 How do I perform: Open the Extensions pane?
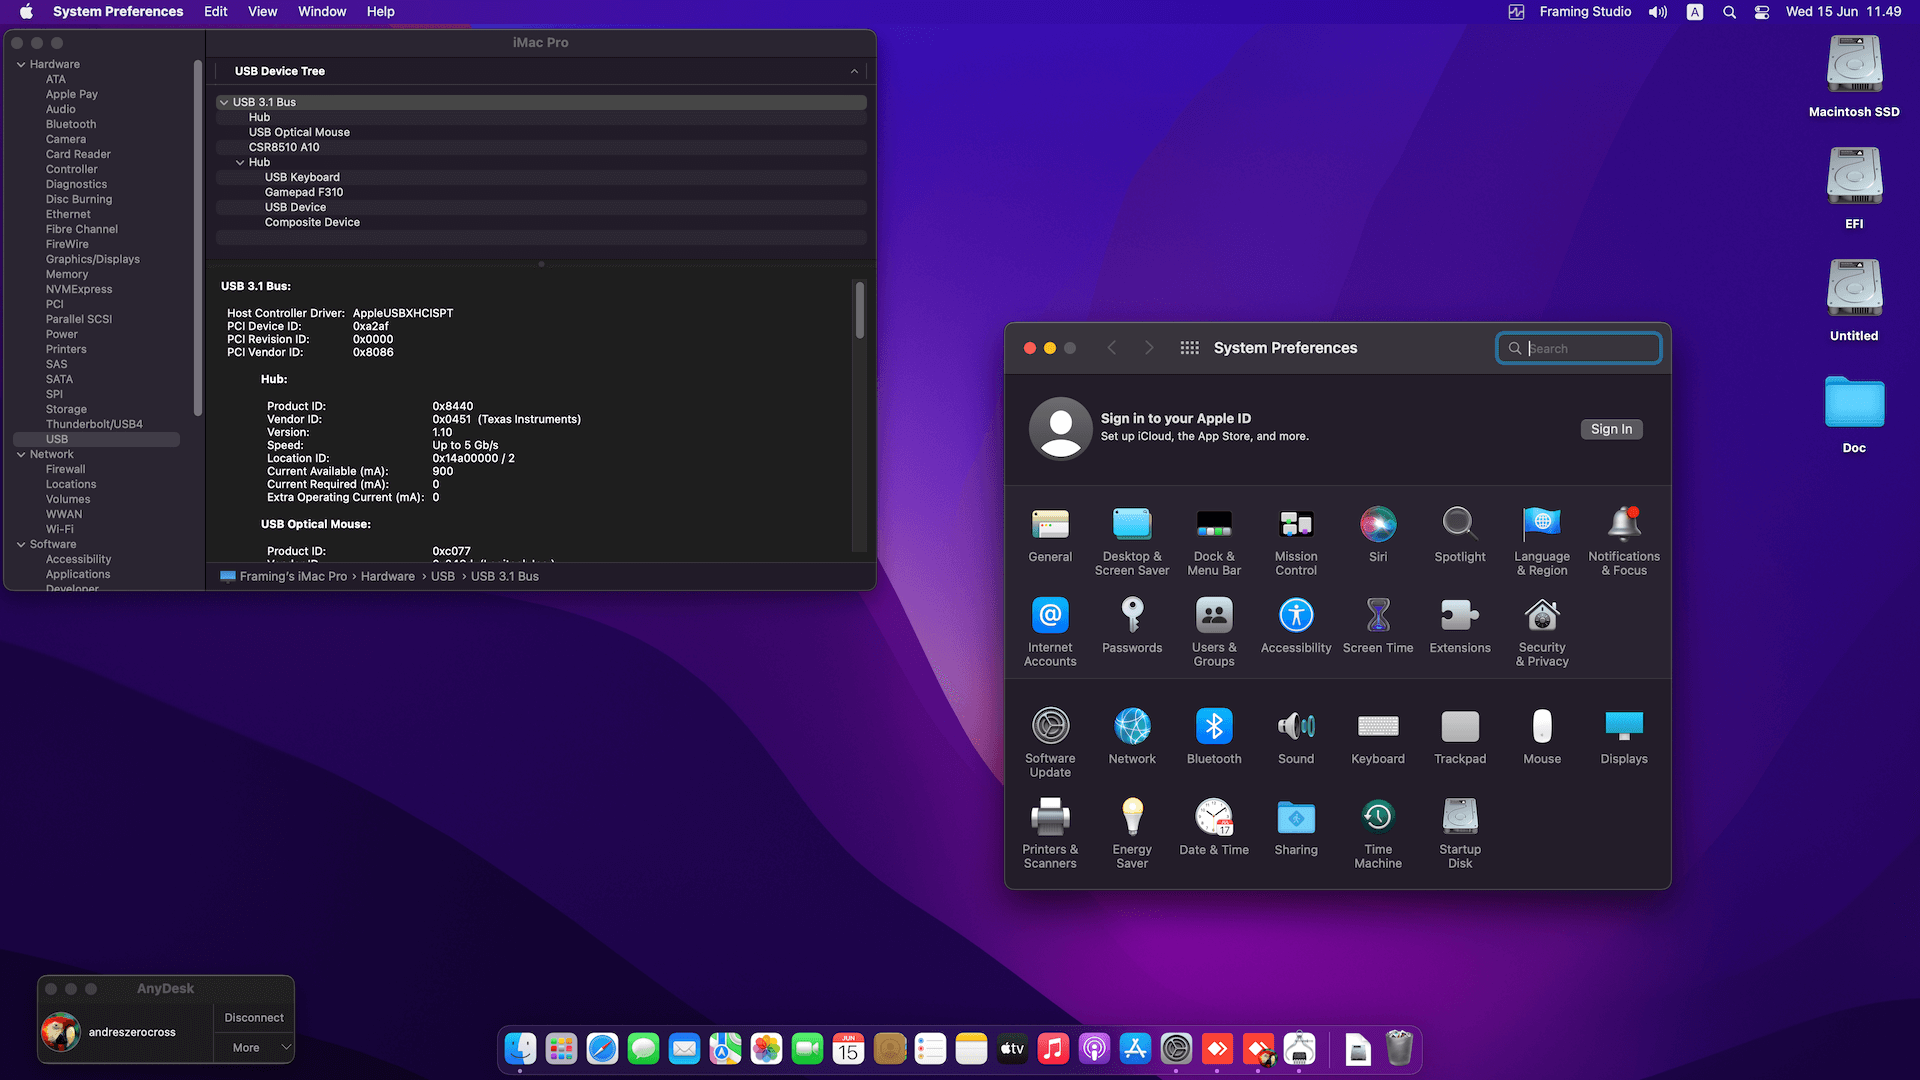click(1460, 615)
